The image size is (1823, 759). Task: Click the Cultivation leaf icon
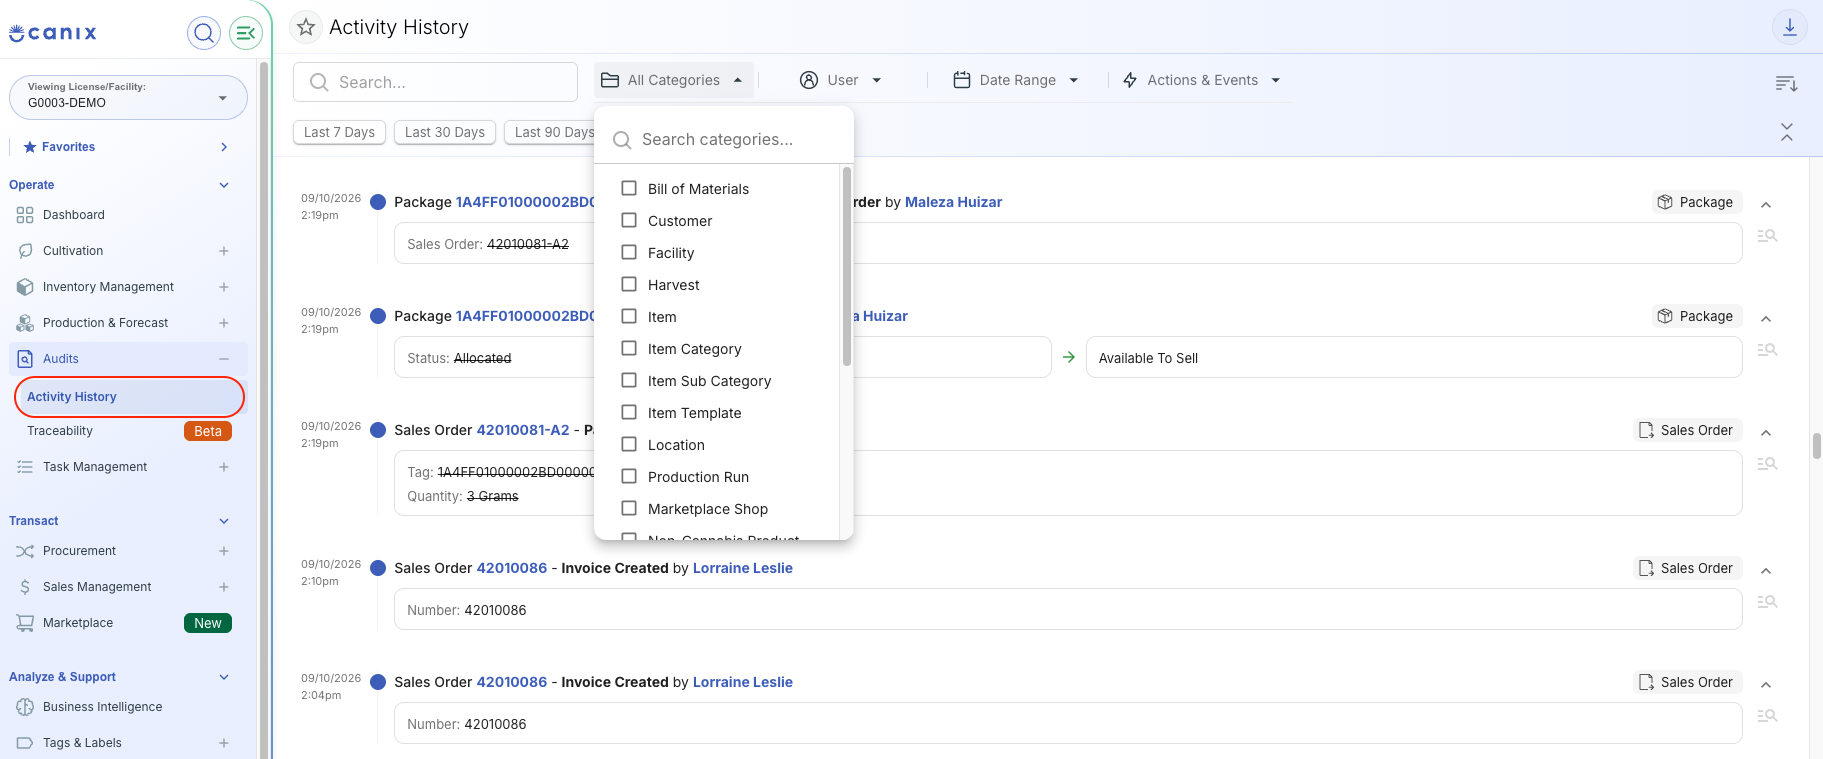point(25,251)
